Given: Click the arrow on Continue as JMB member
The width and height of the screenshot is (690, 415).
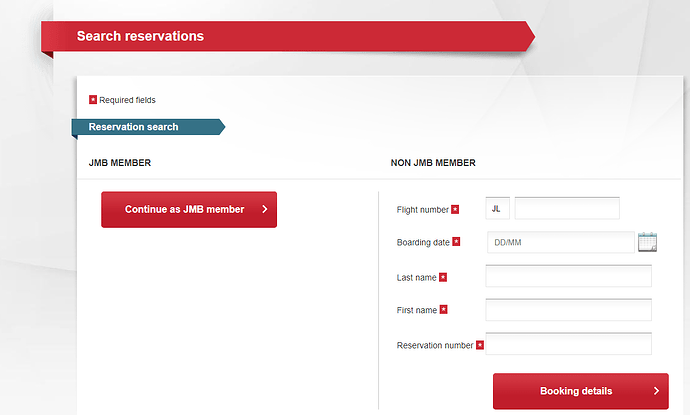Looking at the screenshot, I should (264, 210).
